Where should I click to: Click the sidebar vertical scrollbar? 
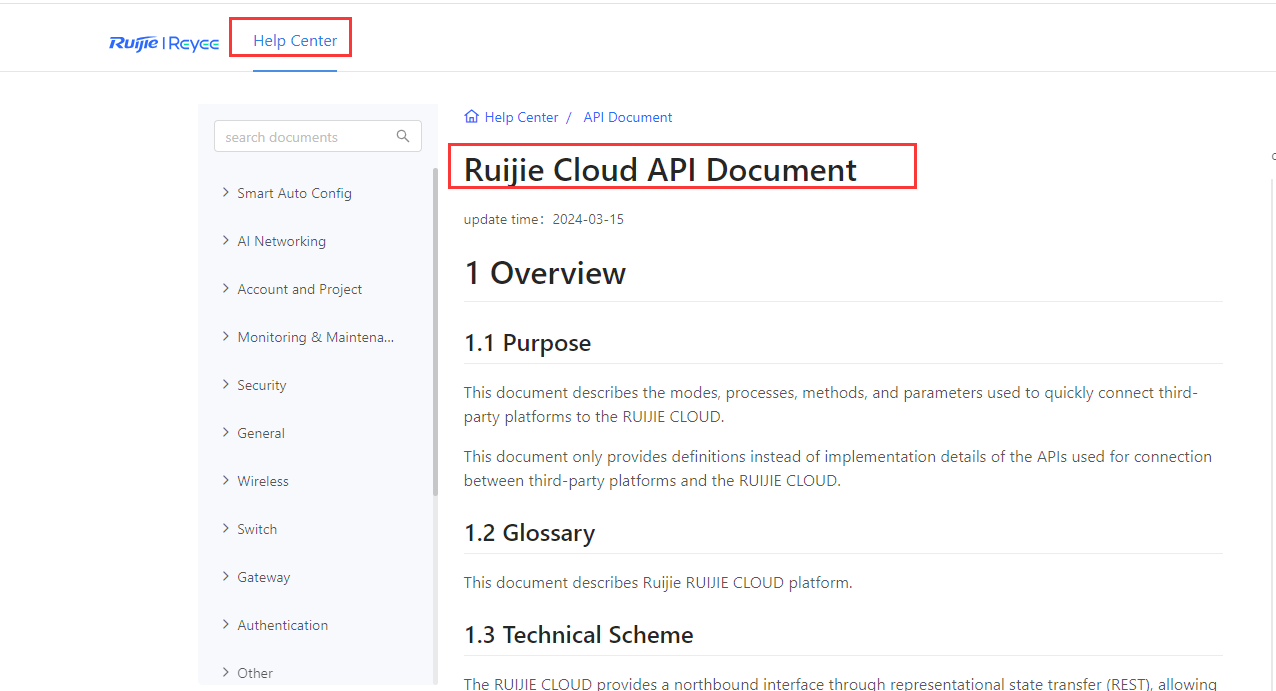pyautogui.click(x=435, y=331)
